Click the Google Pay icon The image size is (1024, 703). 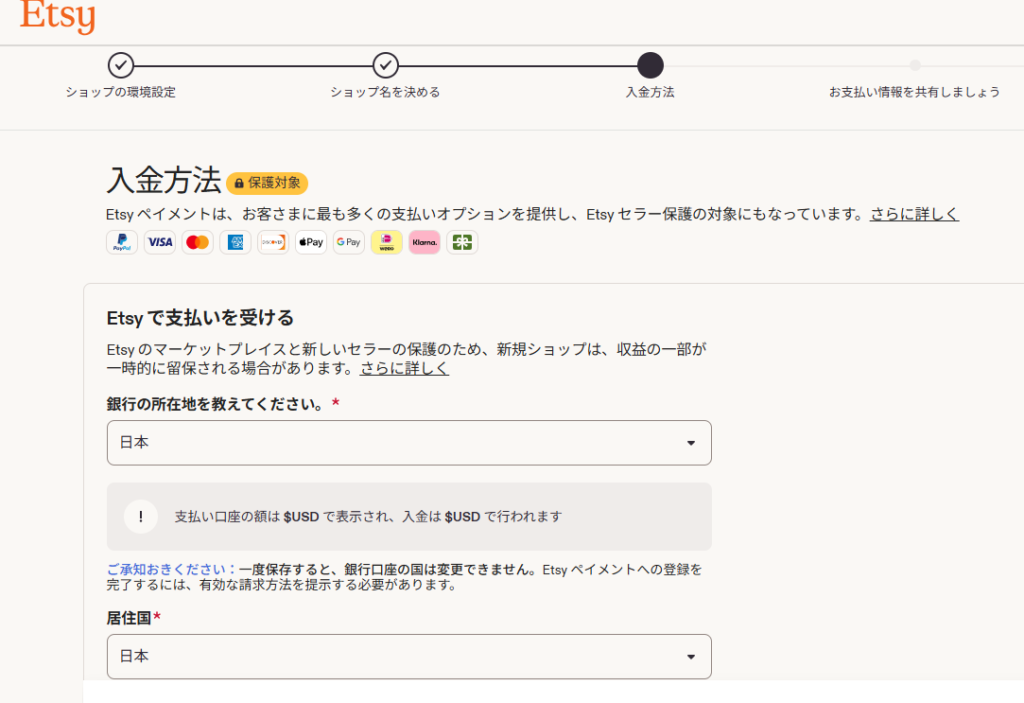pos(349,242)
